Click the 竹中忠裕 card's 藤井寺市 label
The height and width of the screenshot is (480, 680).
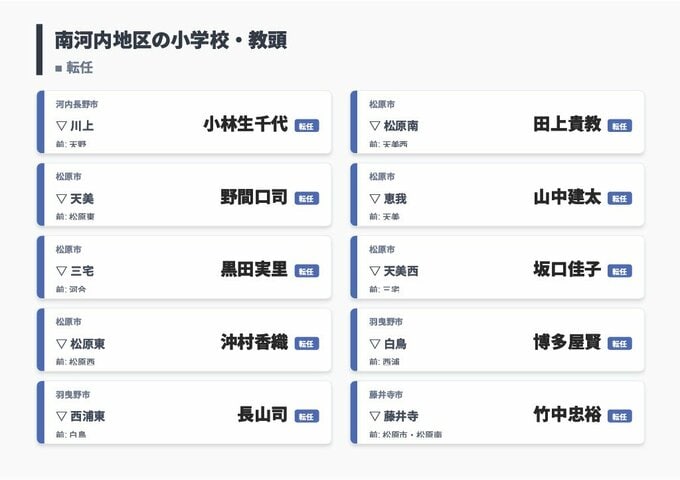pos(385,394)
